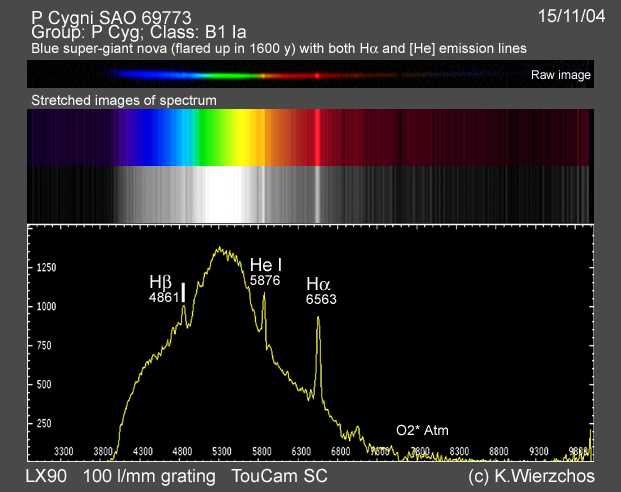Click x-axis value '5300'

[x=222, y=451]
